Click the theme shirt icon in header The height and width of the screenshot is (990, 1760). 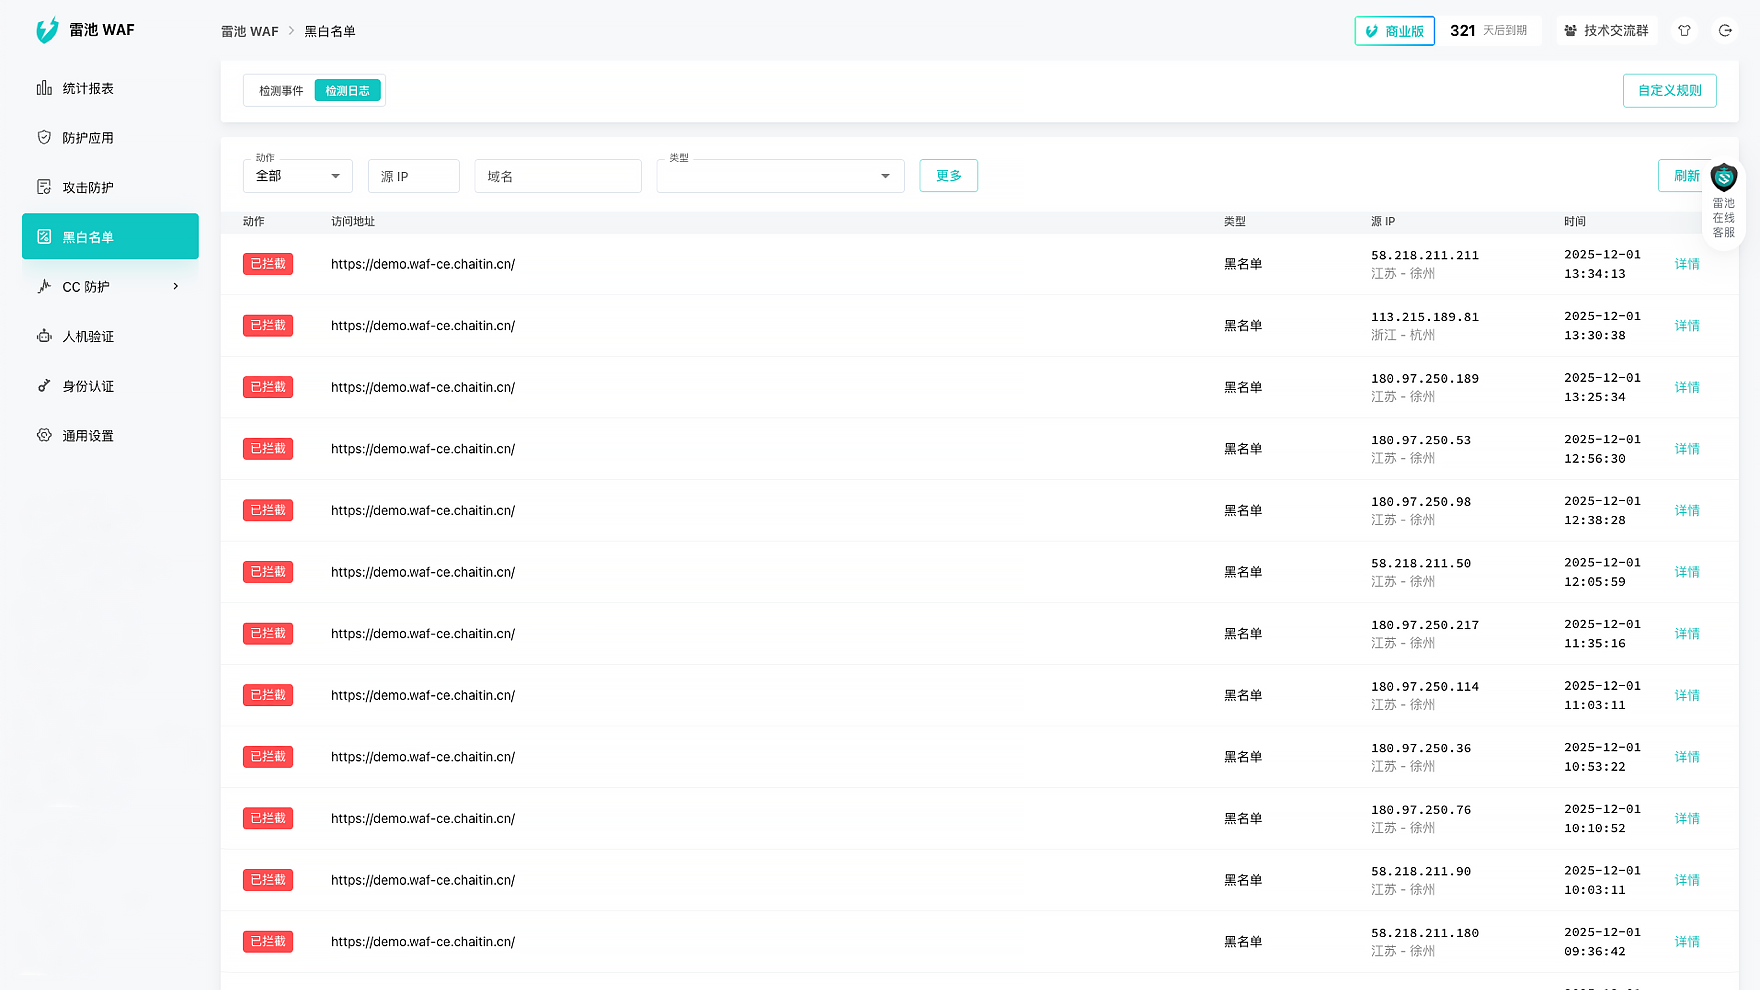coord(1684,31)
